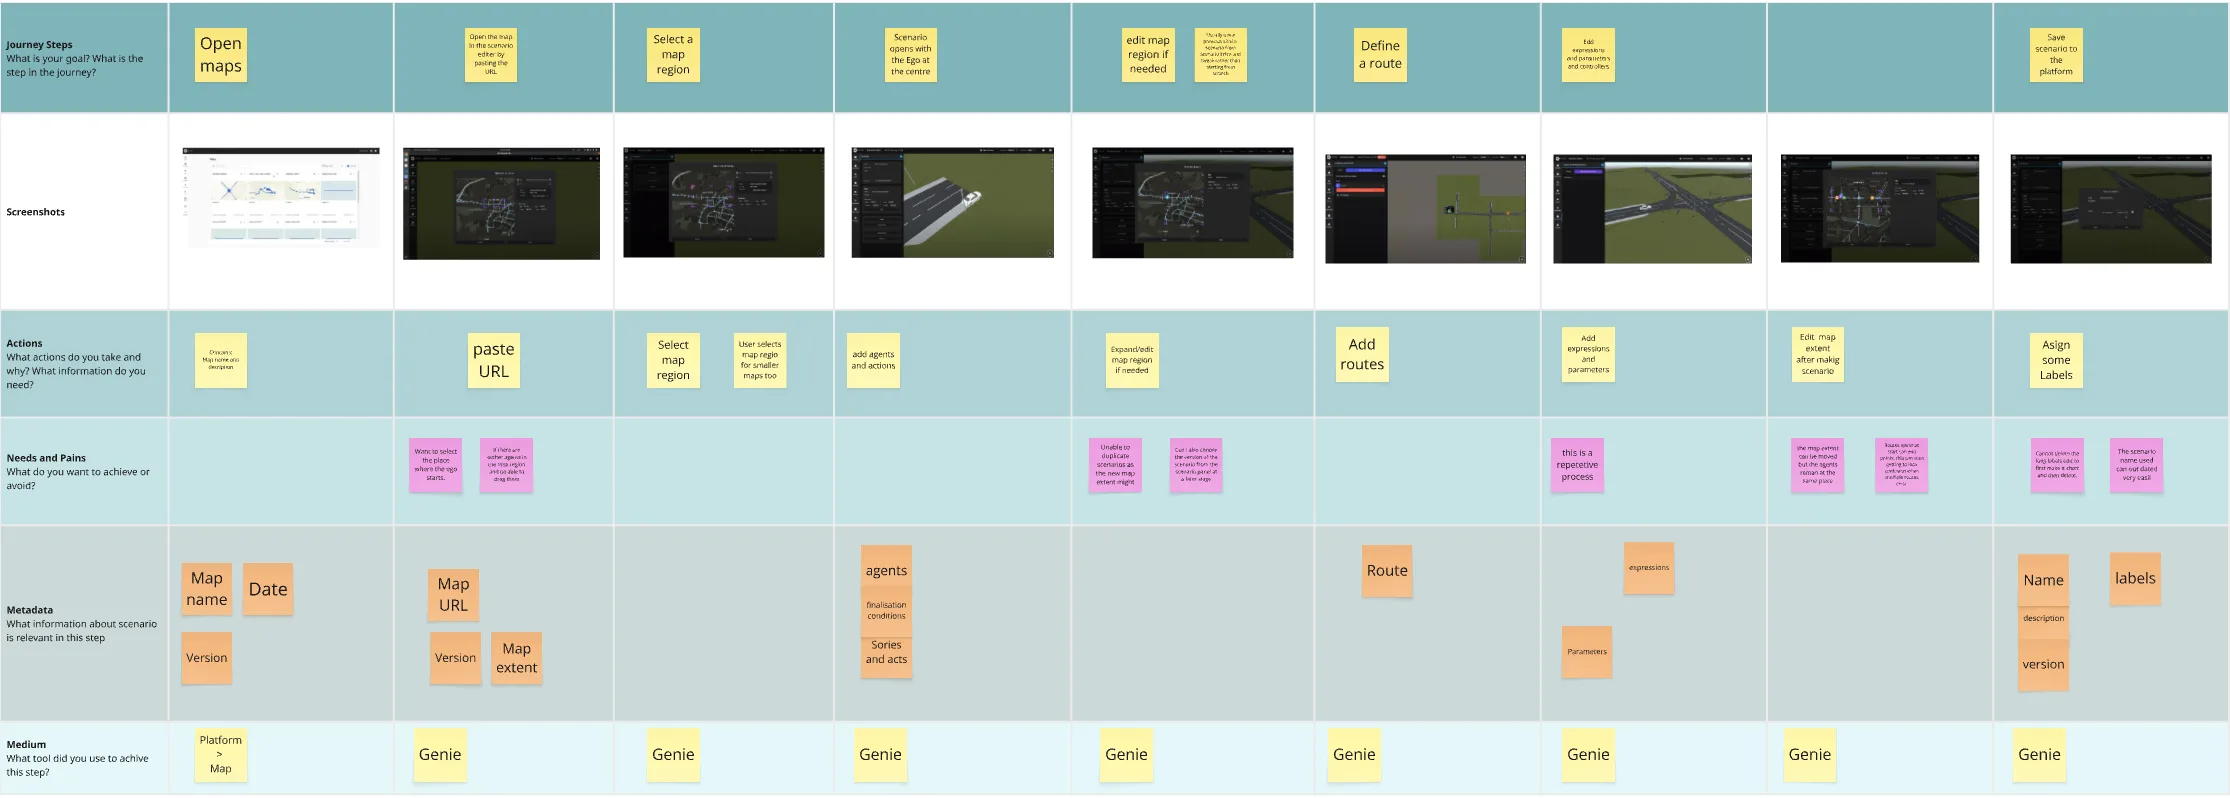Select pink 'Cannot delete the long labels' note
The width and height of the screenshot is (2230, 798).
tap(2057, 465)
